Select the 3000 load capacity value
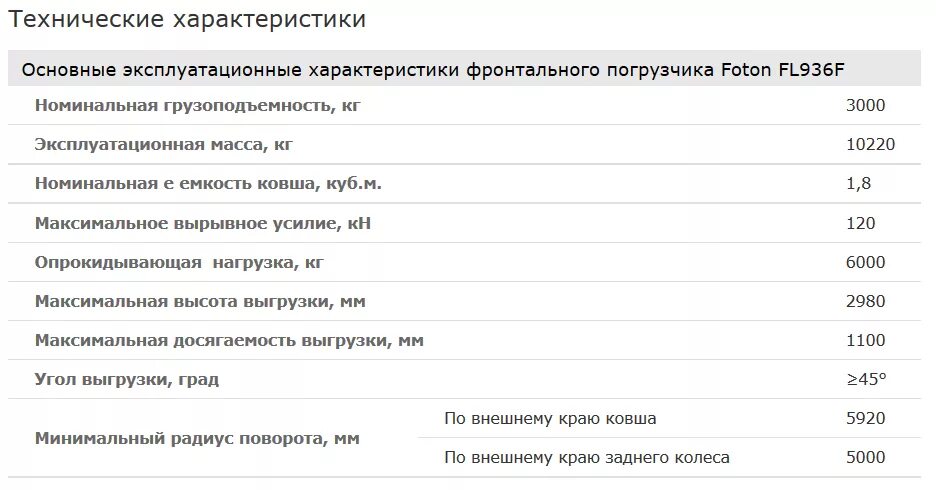This screenshot has width=936, height=490. coord(866,106)
